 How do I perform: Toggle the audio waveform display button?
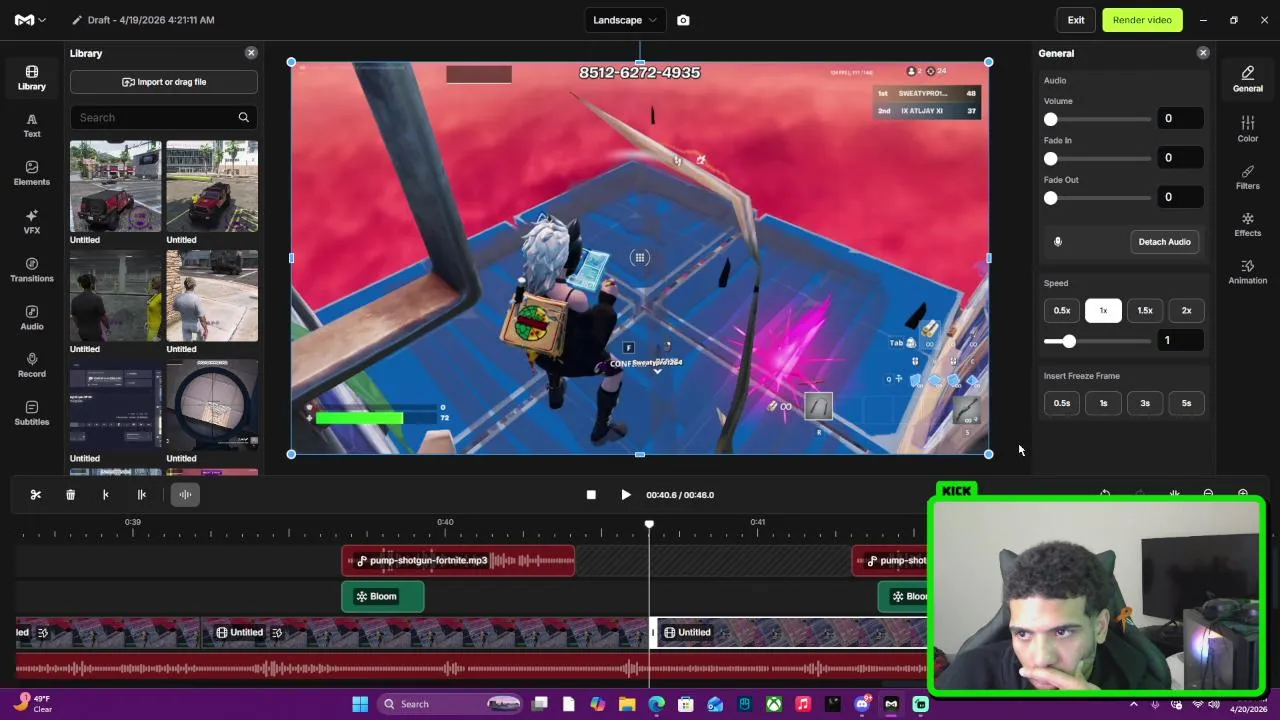(x=185, y=494)
